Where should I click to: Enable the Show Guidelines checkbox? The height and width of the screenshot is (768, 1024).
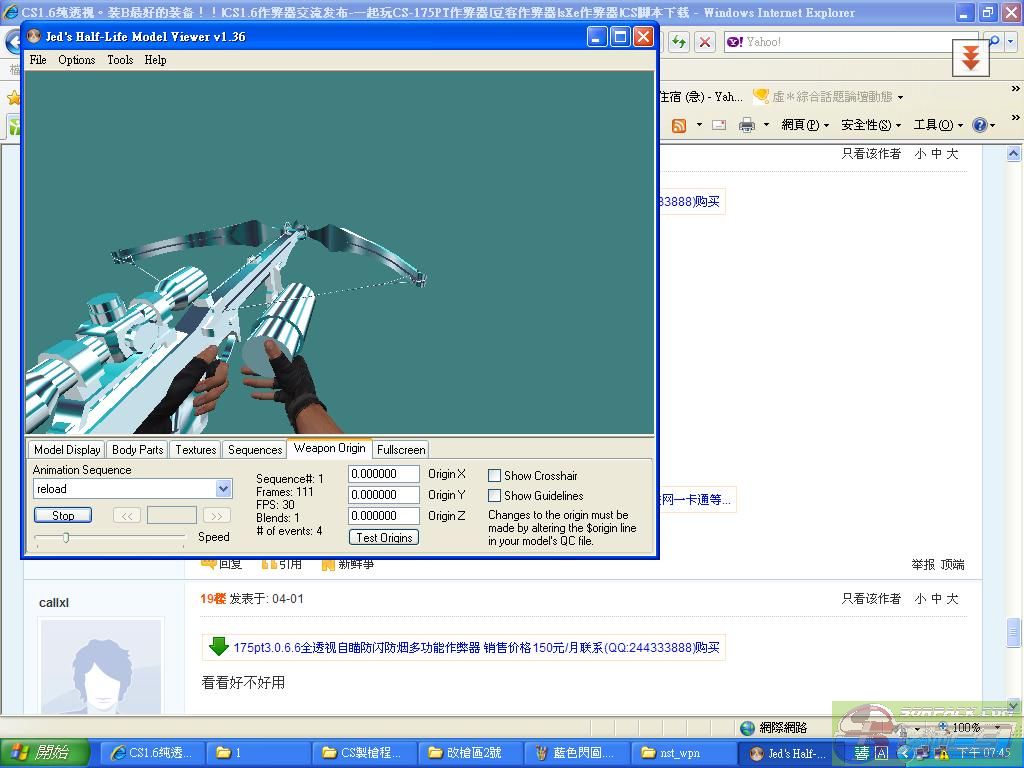tap(494, 496)
